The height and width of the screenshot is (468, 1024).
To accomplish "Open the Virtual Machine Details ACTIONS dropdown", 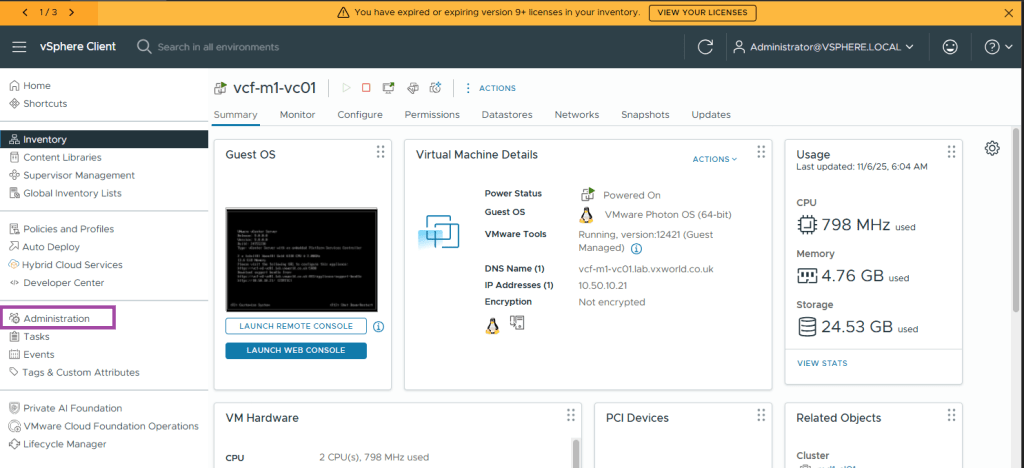I will point(714,159).
